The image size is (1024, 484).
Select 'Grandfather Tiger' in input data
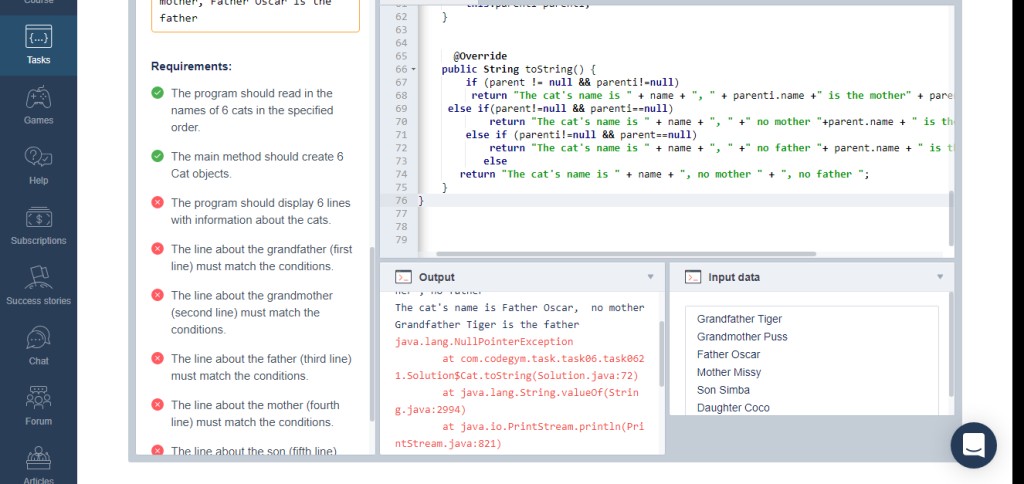tap(739, 319)
